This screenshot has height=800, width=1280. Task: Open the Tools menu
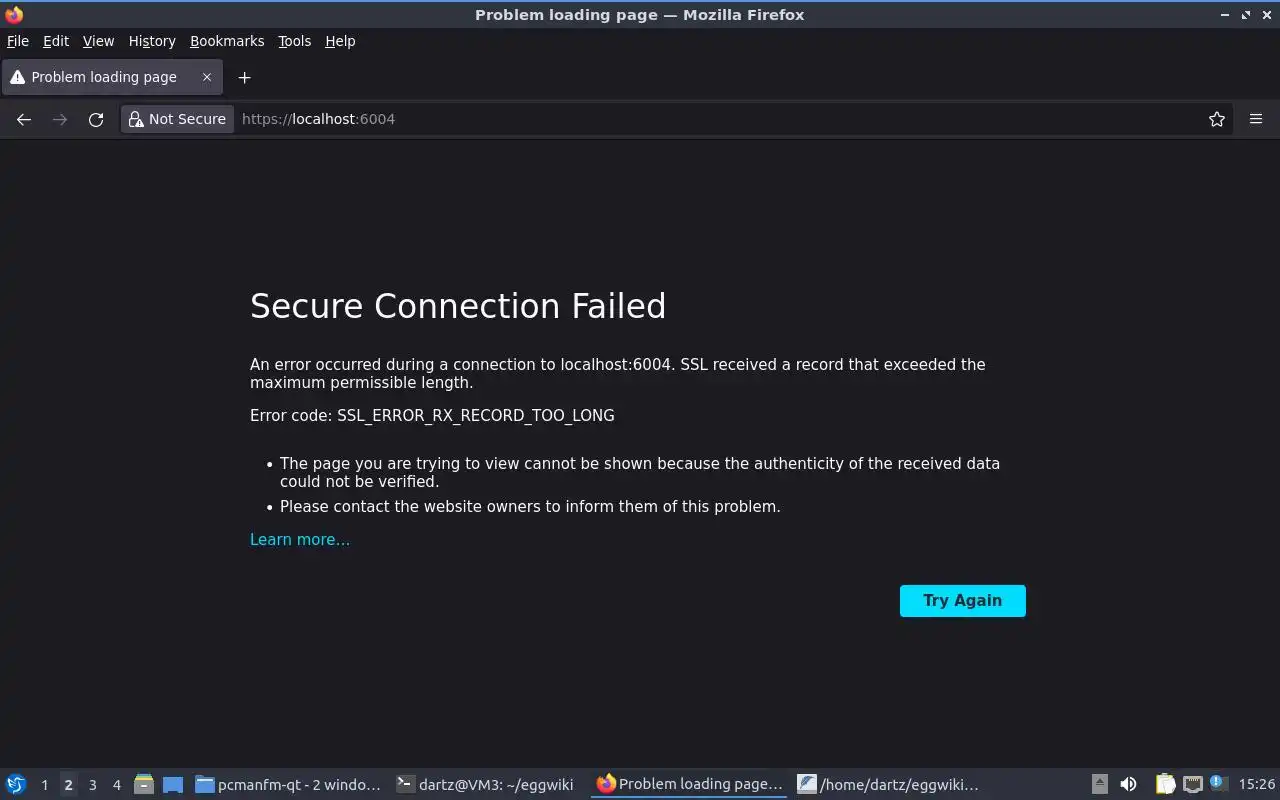[x=294, y=41]
